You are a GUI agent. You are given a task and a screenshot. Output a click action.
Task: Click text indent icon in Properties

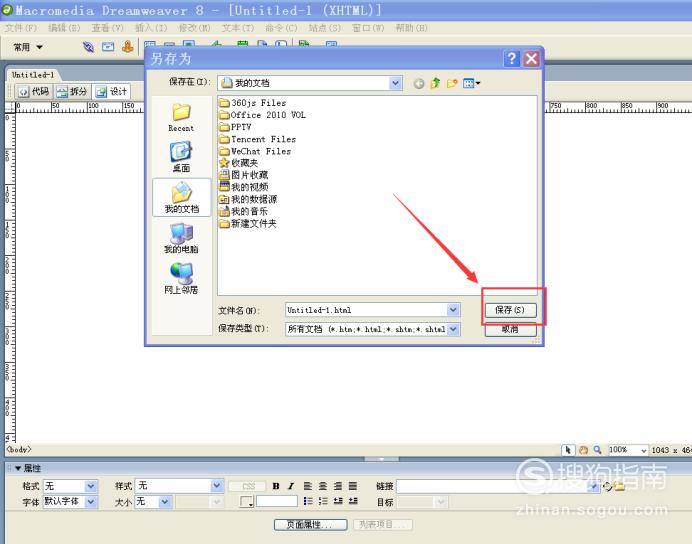coord(353,501)
